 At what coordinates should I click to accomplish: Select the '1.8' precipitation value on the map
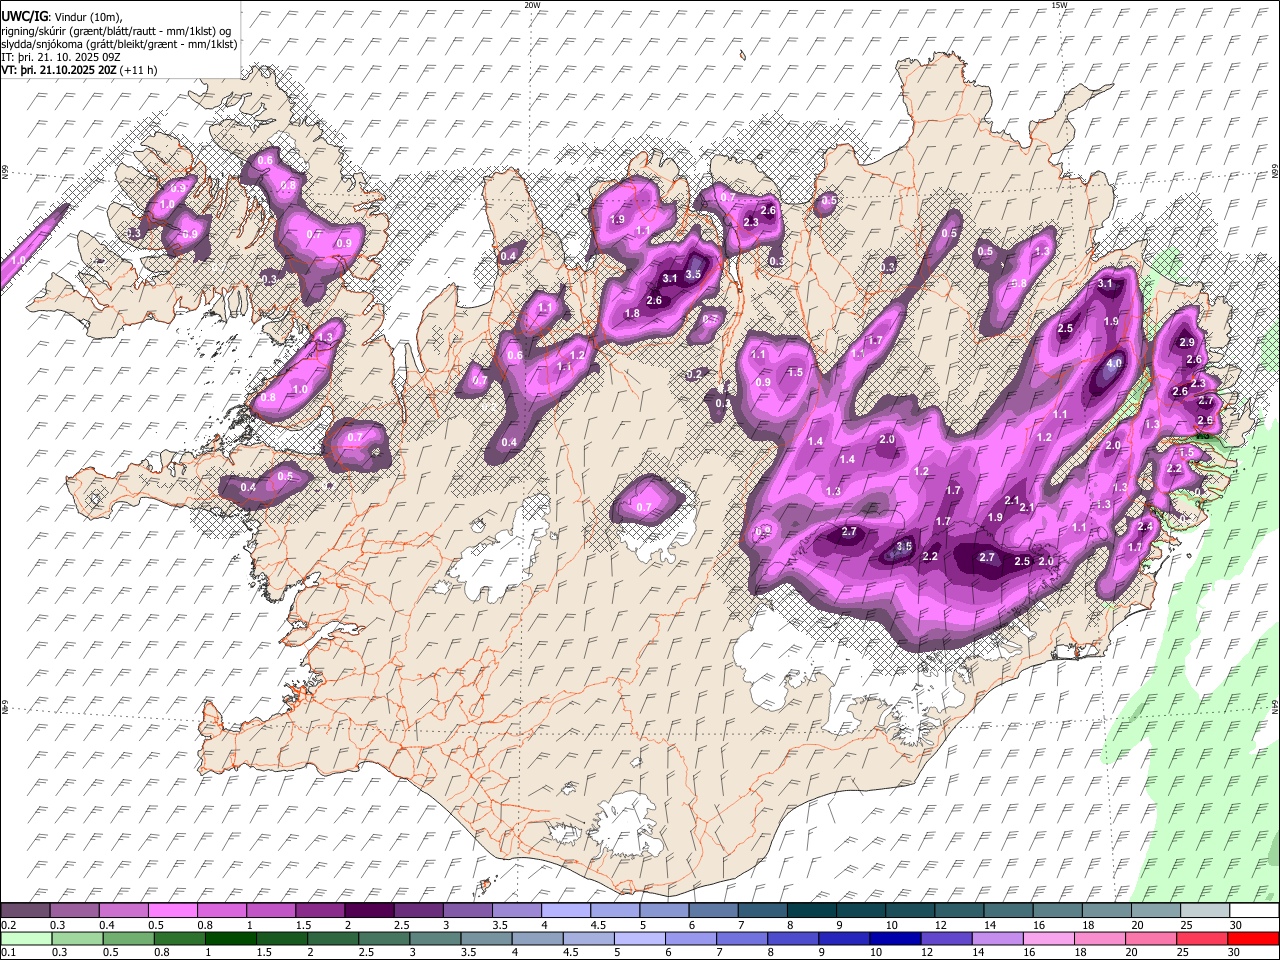[x=632, y=314]
